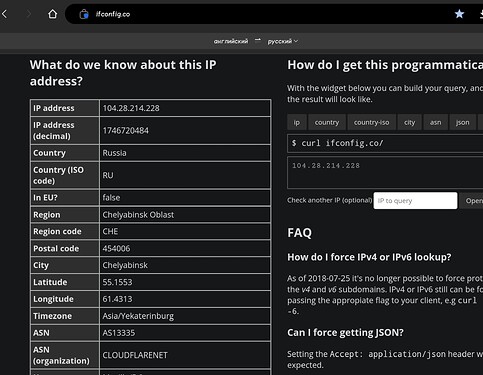Screen dimensions: 483x375
Task: Select the английский source language
Action: point(231,41)
